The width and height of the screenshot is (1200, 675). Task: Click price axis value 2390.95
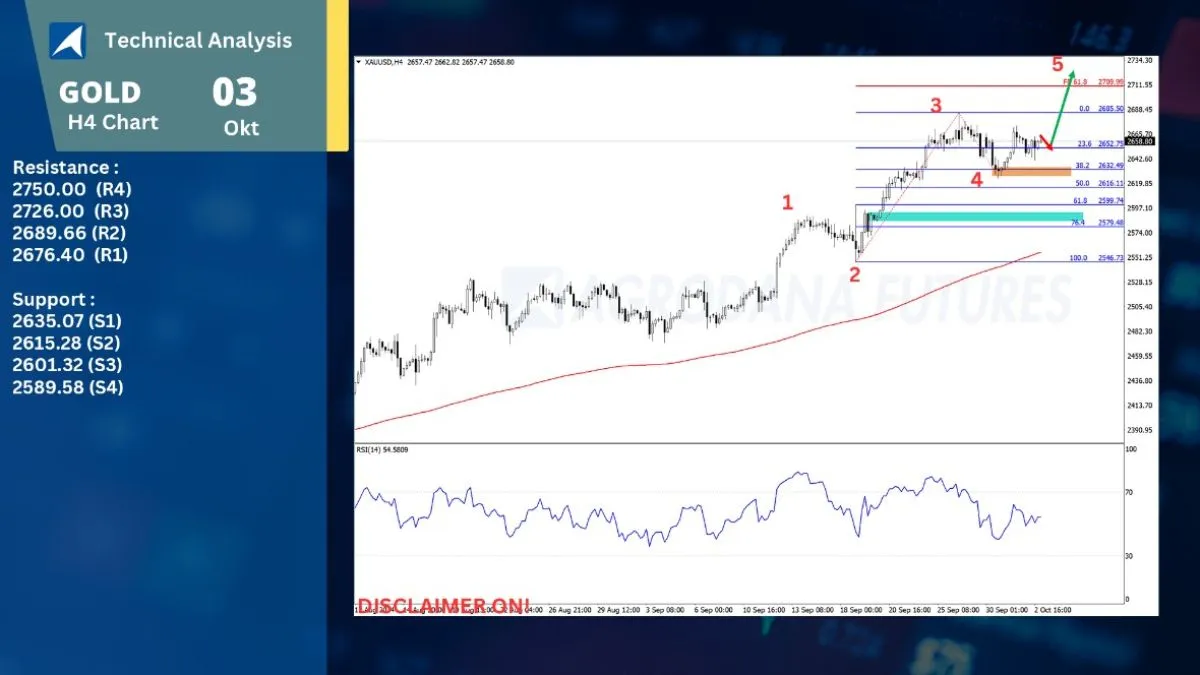click(x=1140, y=430)
